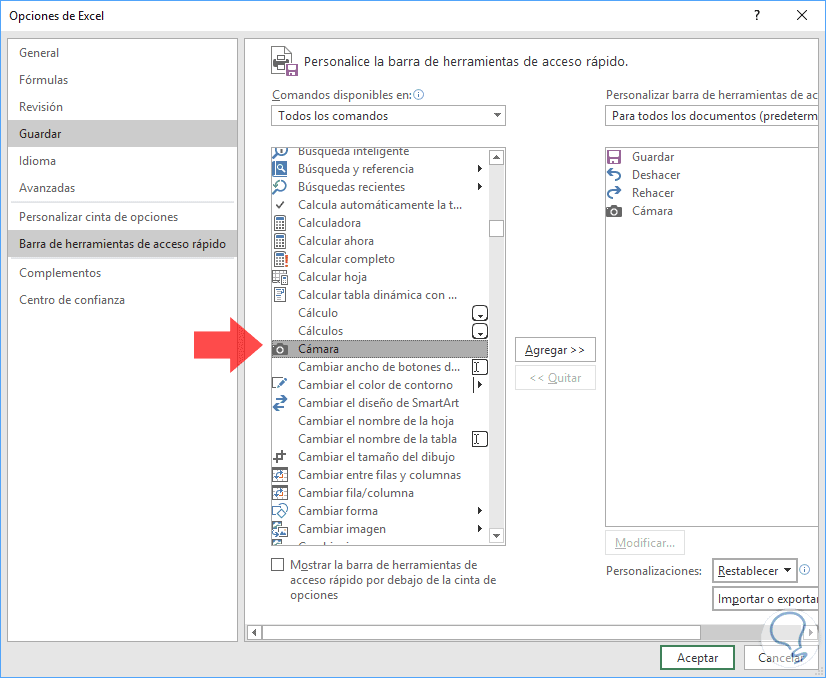Click the Búsquedas recientes icon

280,186
